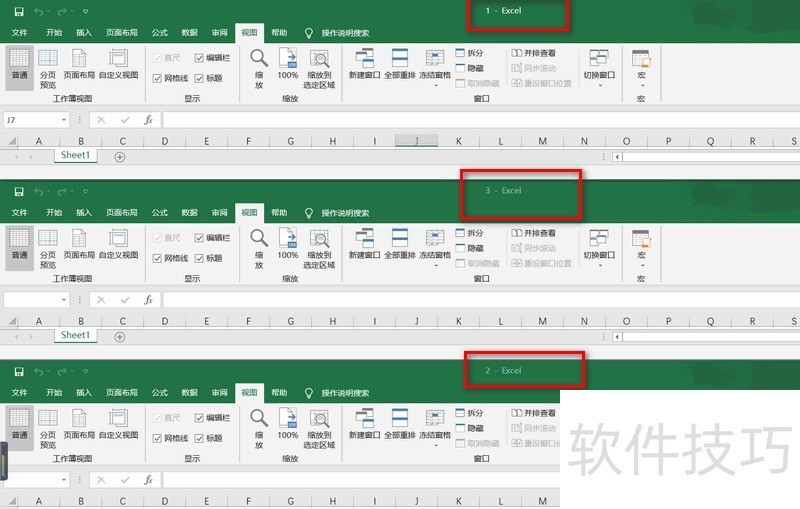This screenshot has width=800, height=509.
Task: Toggle Headings (标题) checkbox in window 1
Action: [199, 79]
